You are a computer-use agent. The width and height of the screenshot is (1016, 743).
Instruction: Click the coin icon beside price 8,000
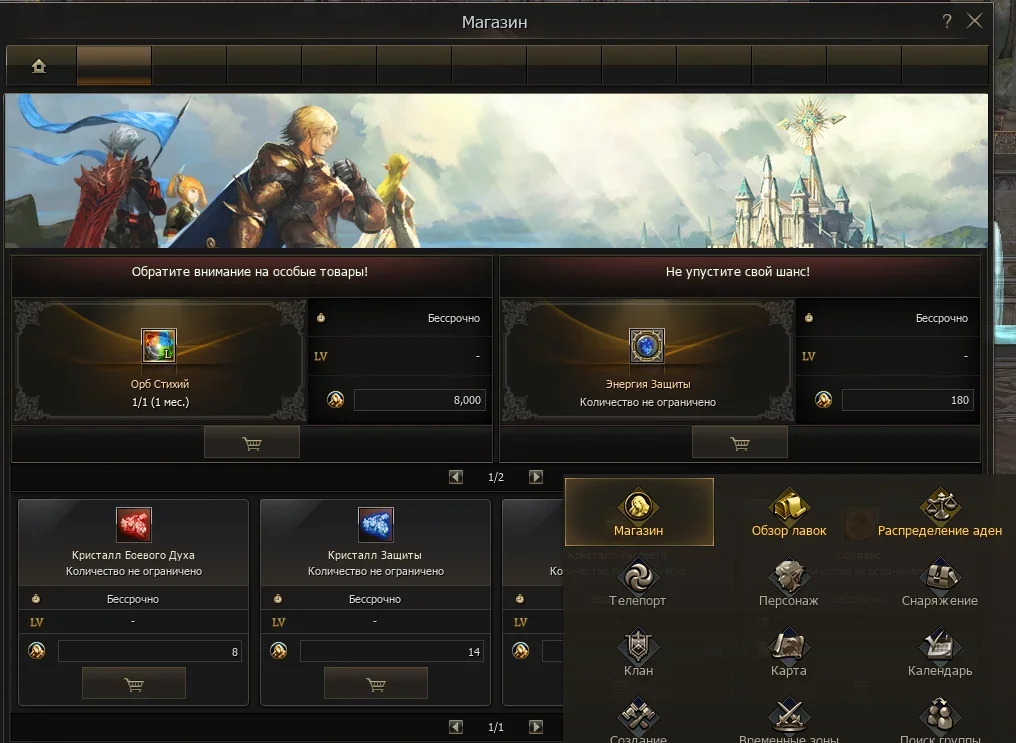click(x=335, y=400)
